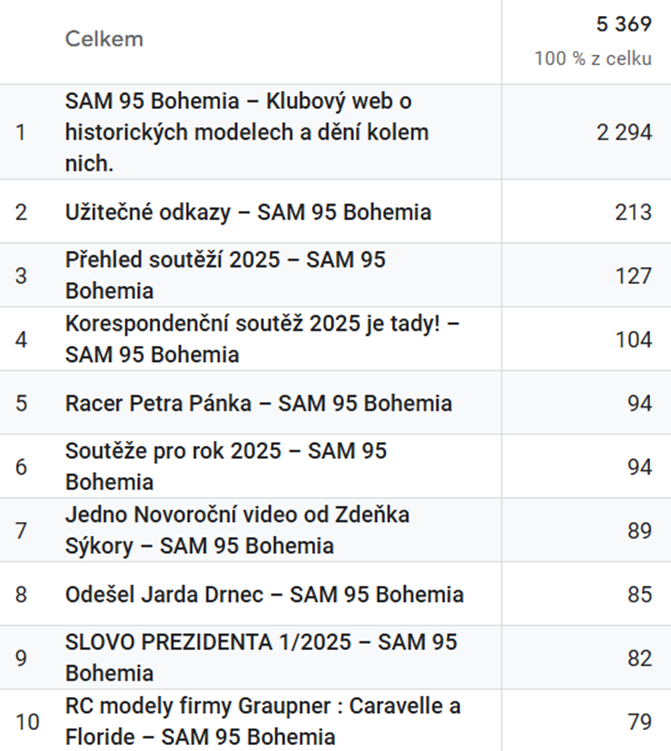
Task: Click the value 79 in row 10
Action: tap(639, 722)
